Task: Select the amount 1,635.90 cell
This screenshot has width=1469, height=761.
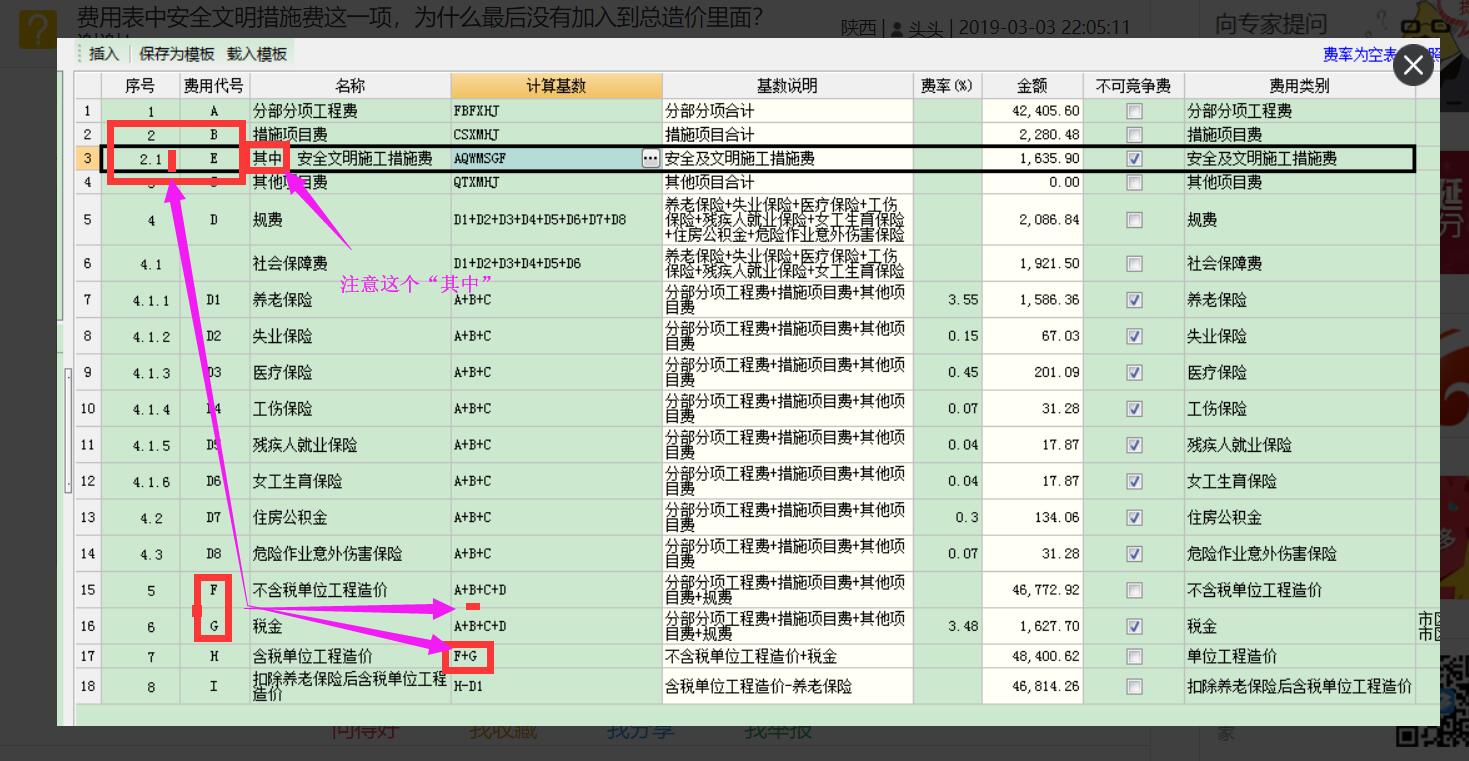Action: [x=1032, y=158]
